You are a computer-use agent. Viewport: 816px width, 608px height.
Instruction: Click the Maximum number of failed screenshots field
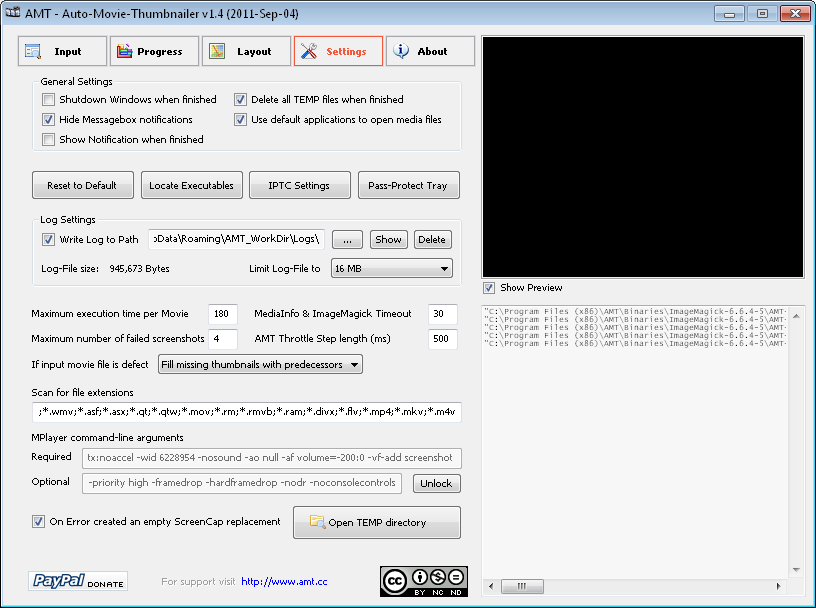pyautogui.click(x=223, y=339)
